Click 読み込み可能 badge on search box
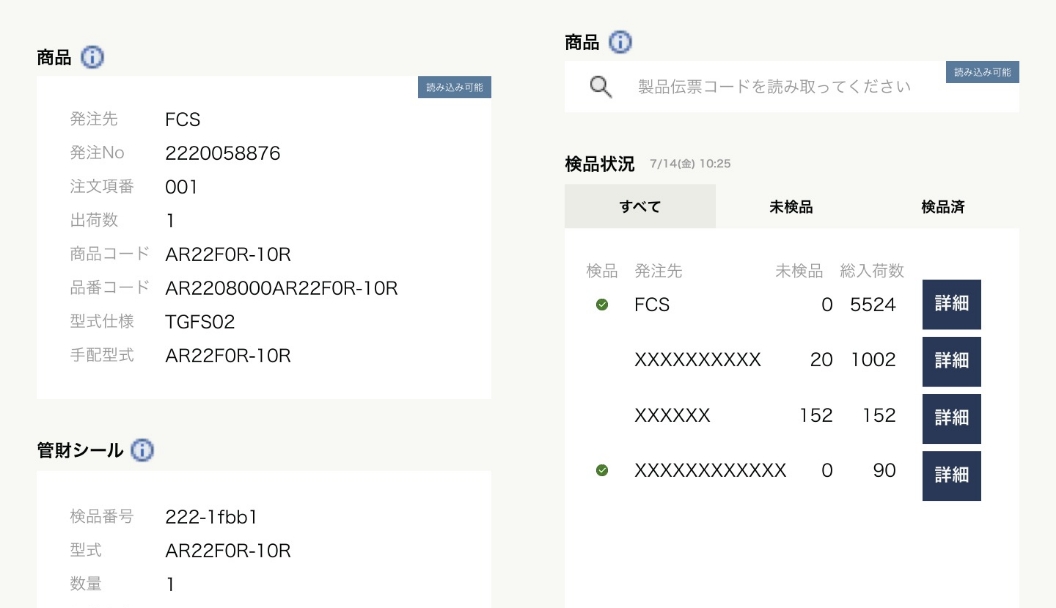This screenshot has width=1056, height=608. coord(983,72)
